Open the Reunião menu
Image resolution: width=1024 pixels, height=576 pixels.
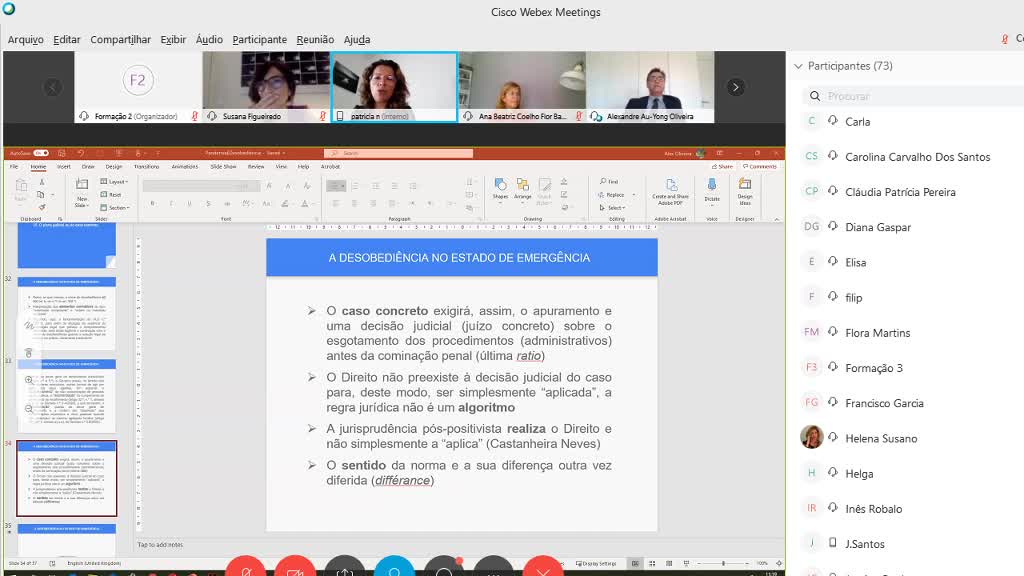coord(315,40)
